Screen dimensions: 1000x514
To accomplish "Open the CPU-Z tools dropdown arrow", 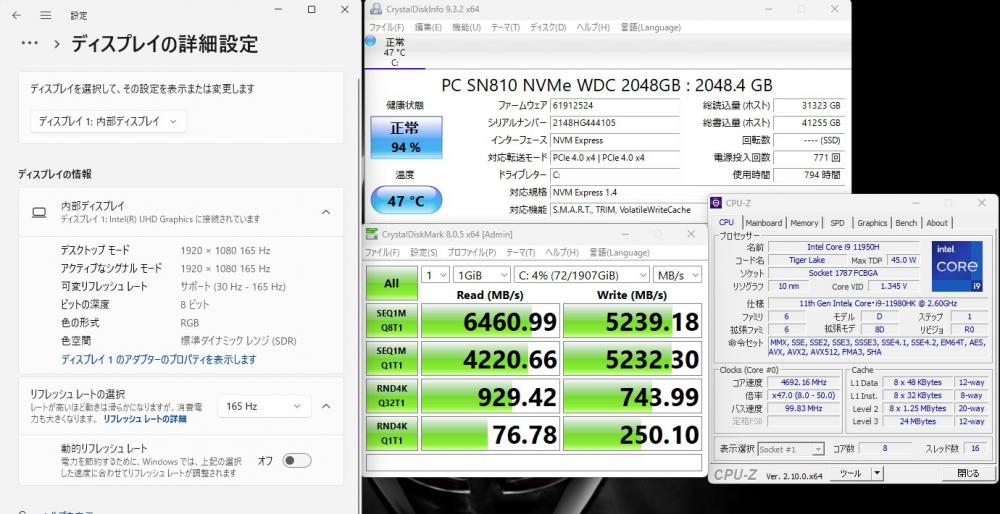I will click(x=877, y=473).
